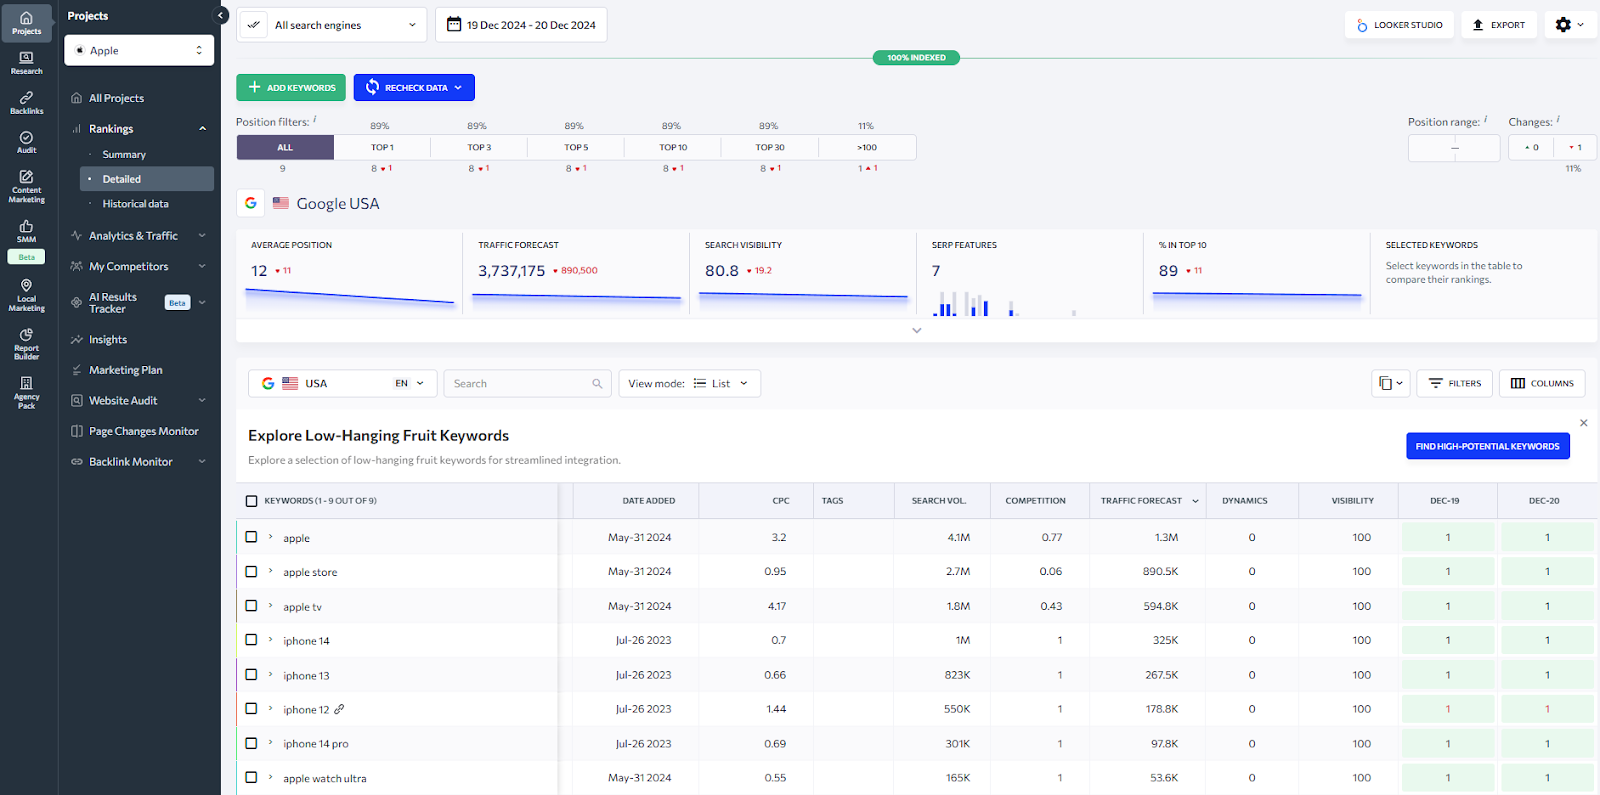The width and height of the screenshot is (1600, 795).
Task: Open Content Marketing section icon
Action: coord(26,186)
